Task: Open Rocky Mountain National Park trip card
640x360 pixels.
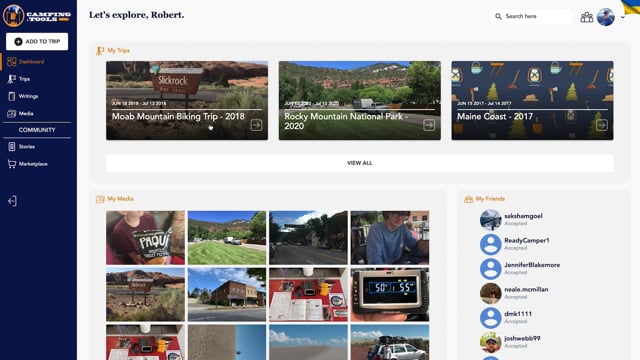Action: (360, 100)
